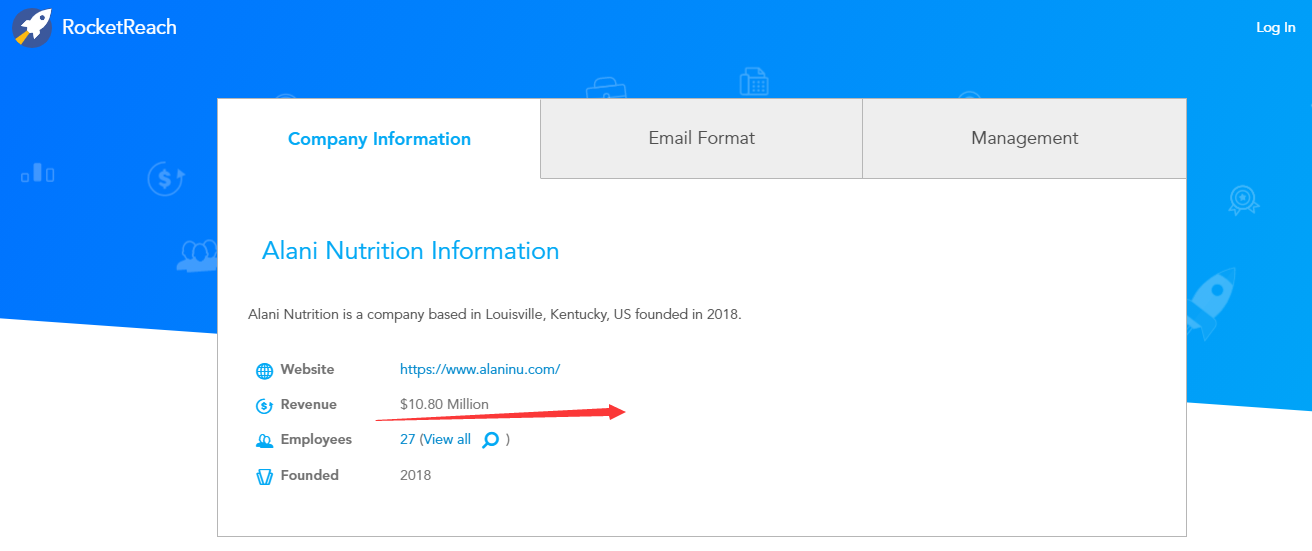
Task: Click the dollar icon beside Revenue
Action: tap(264, 406)
